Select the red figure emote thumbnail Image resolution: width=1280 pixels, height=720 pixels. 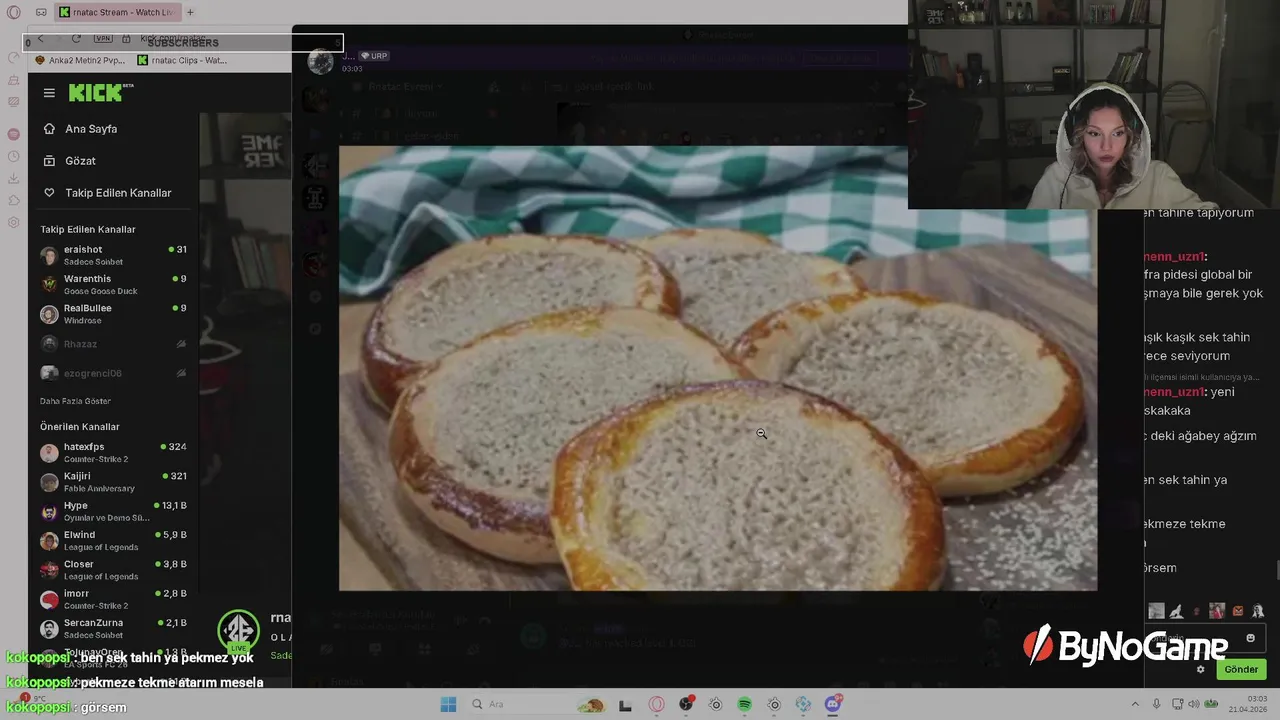pyautogui.click(x=1217, y=611)
